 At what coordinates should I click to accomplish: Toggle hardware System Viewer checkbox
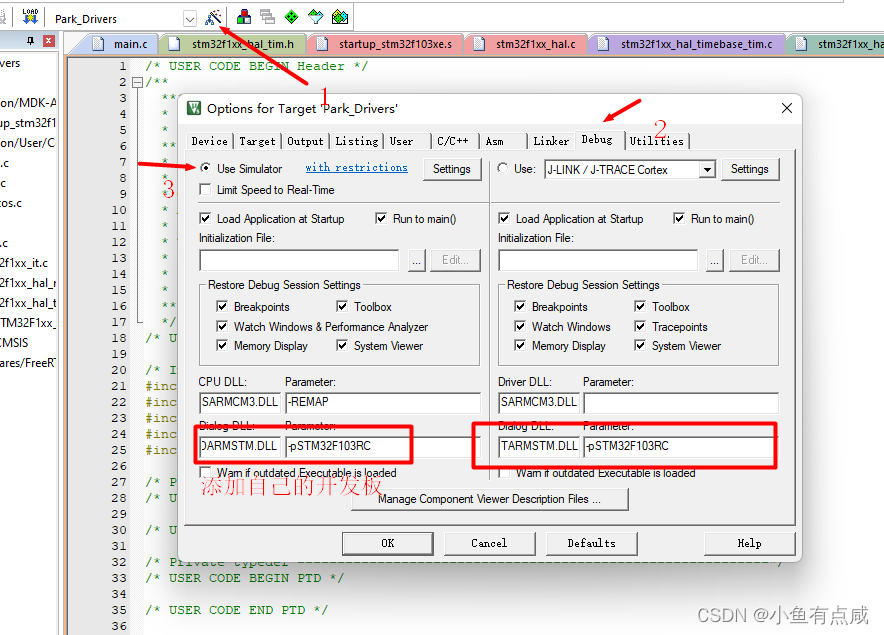pos(640,345)
